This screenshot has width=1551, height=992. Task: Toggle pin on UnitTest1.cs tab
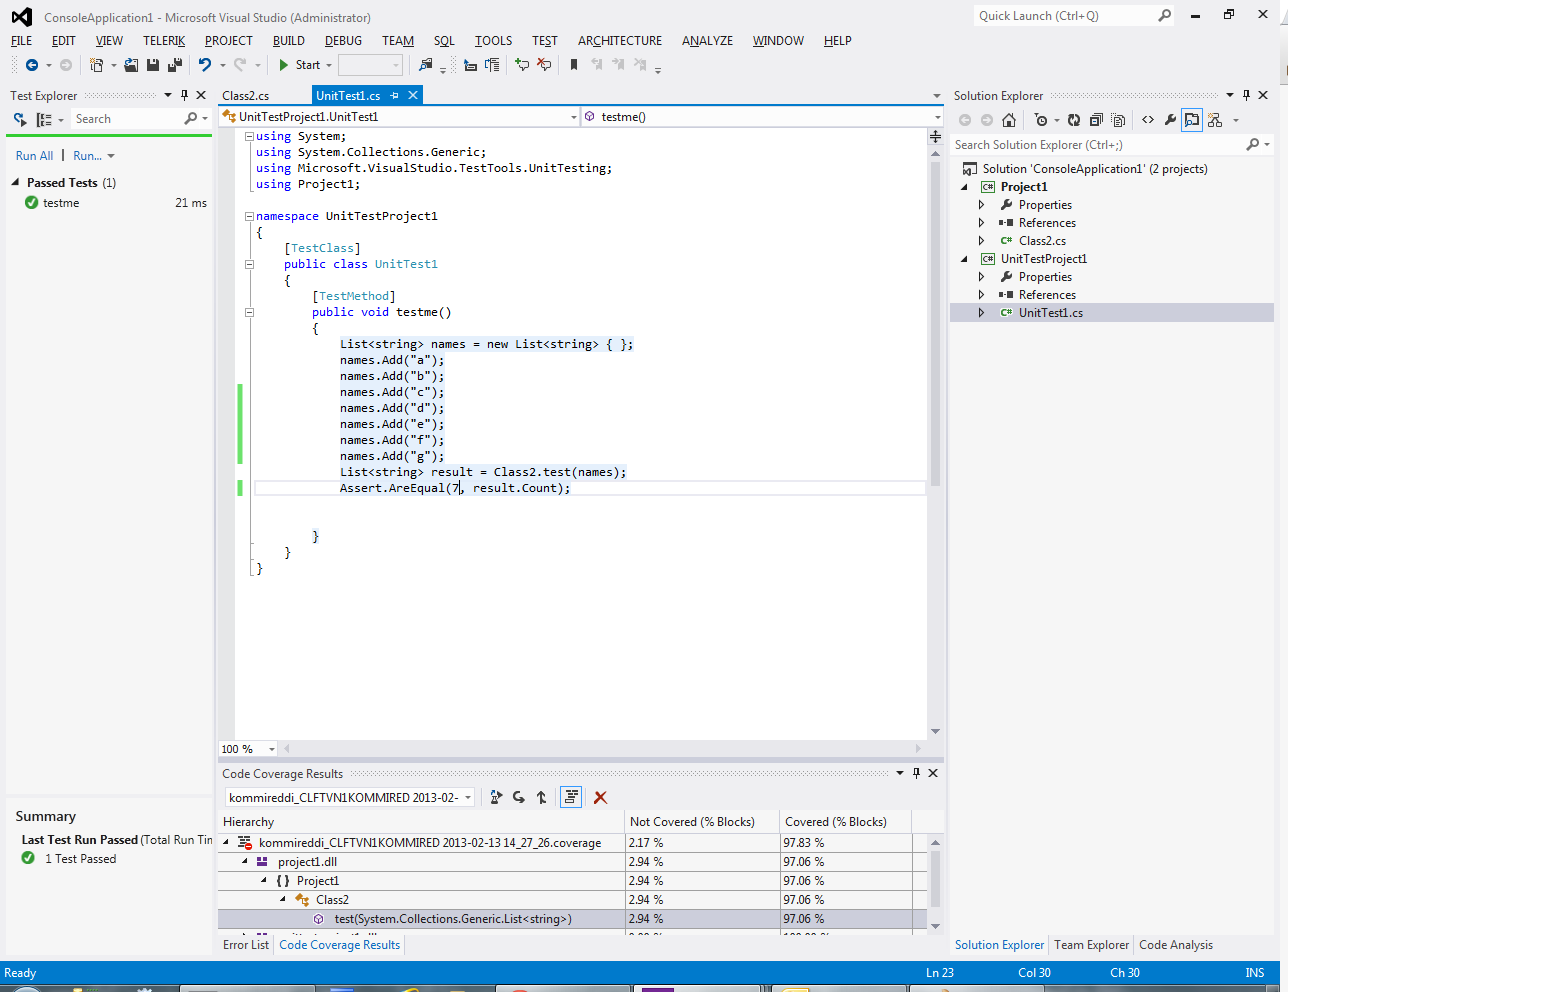click(x=395, y=96)
